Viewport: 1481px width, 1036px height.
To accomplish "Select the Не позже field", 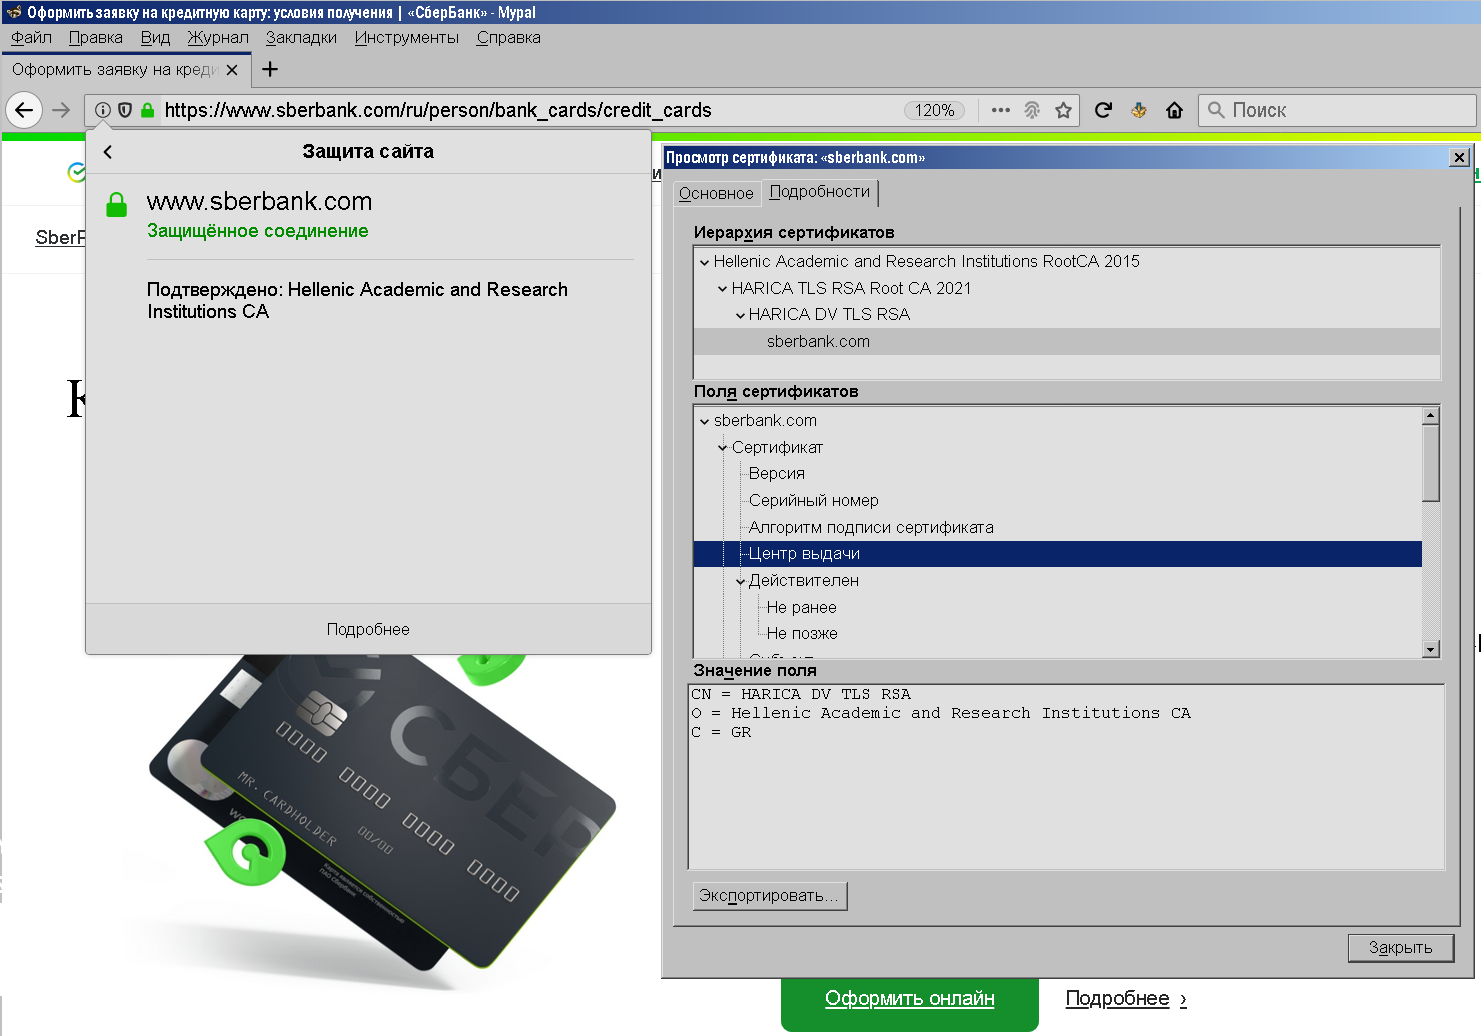I will pyautogui.click(x=802, y=633).
